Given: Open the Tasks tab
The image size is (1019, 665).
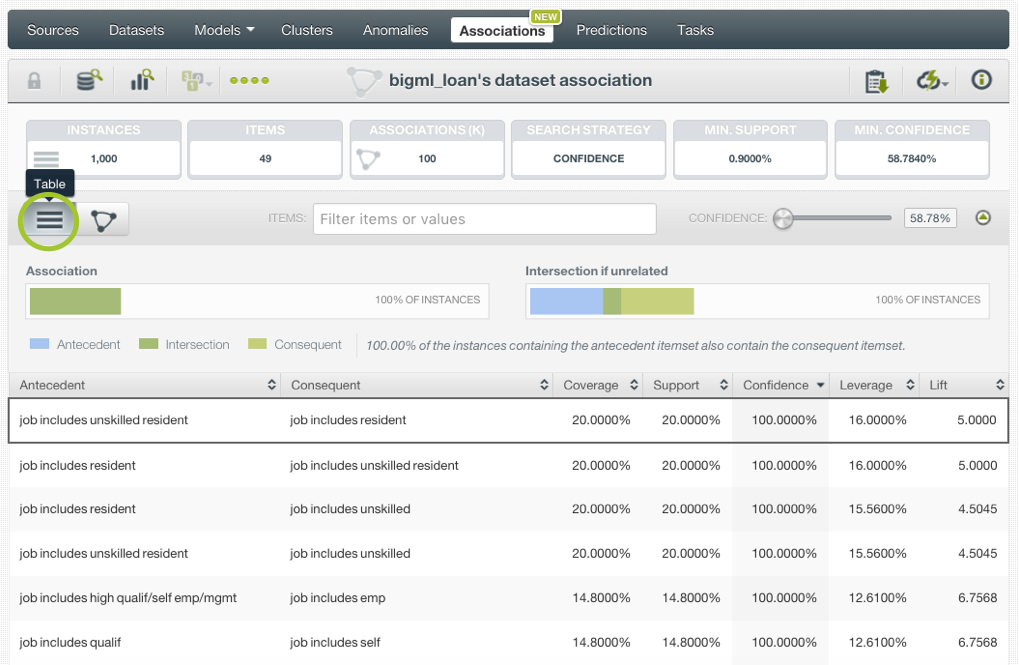Looking at the screenshot, I should point(695,30).
